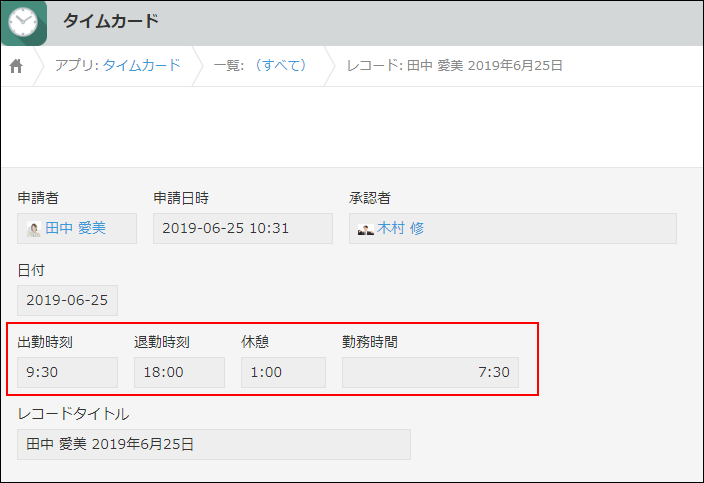Screen dimensions: 704x483
Task: Click the record breadcrumb 田中 愛美 2019年6月25日
Action: coord(454,65)
